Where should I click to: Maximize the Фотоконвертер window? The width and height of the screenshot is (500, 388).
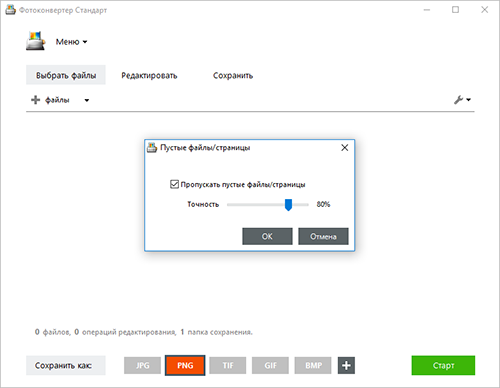(x=455, y=10)
